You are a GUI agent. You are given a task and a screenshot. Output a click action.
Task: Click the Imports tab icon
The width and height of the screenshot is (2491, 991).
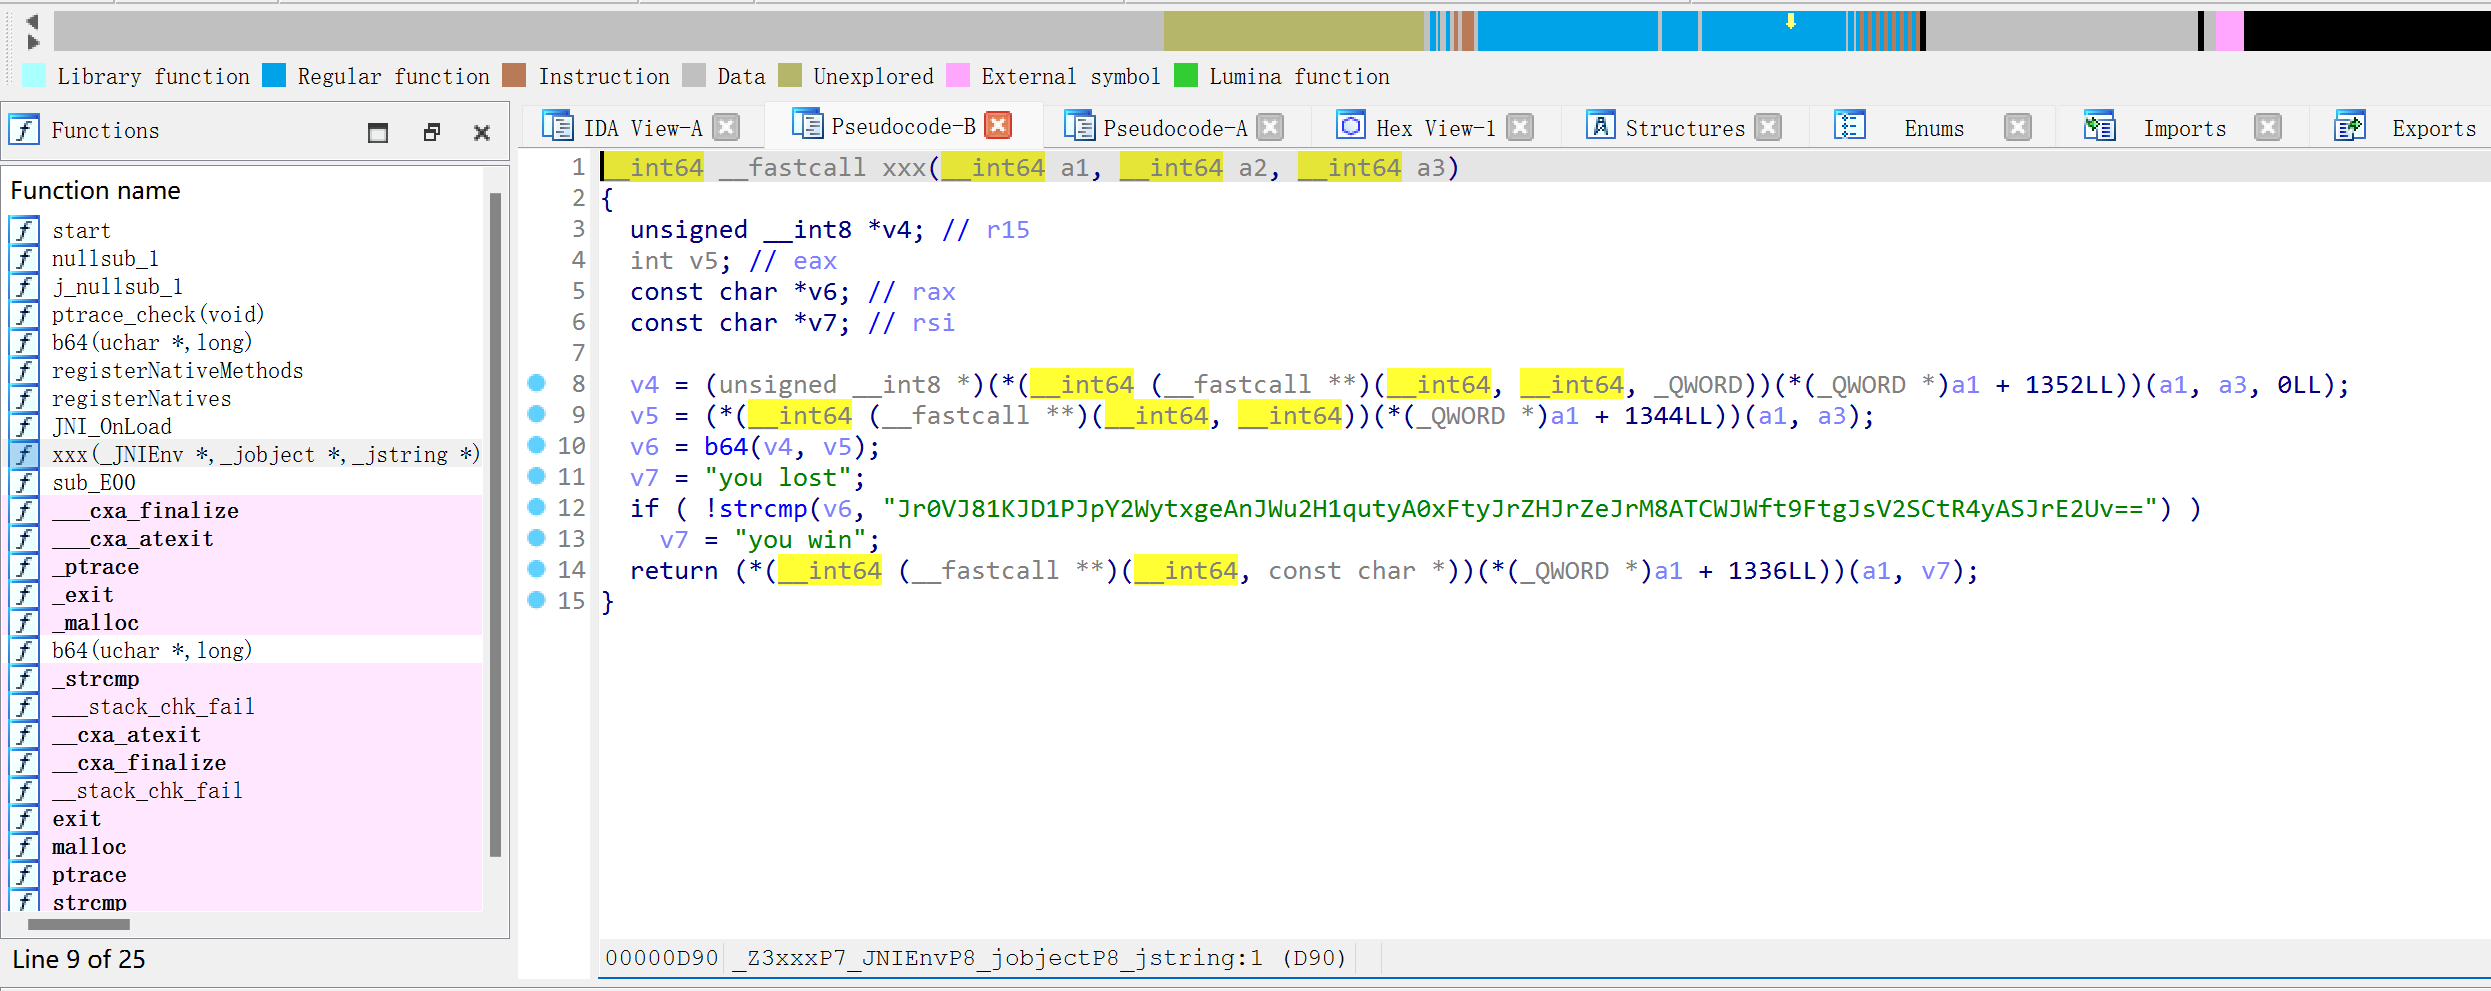(x=2099, y=127)
